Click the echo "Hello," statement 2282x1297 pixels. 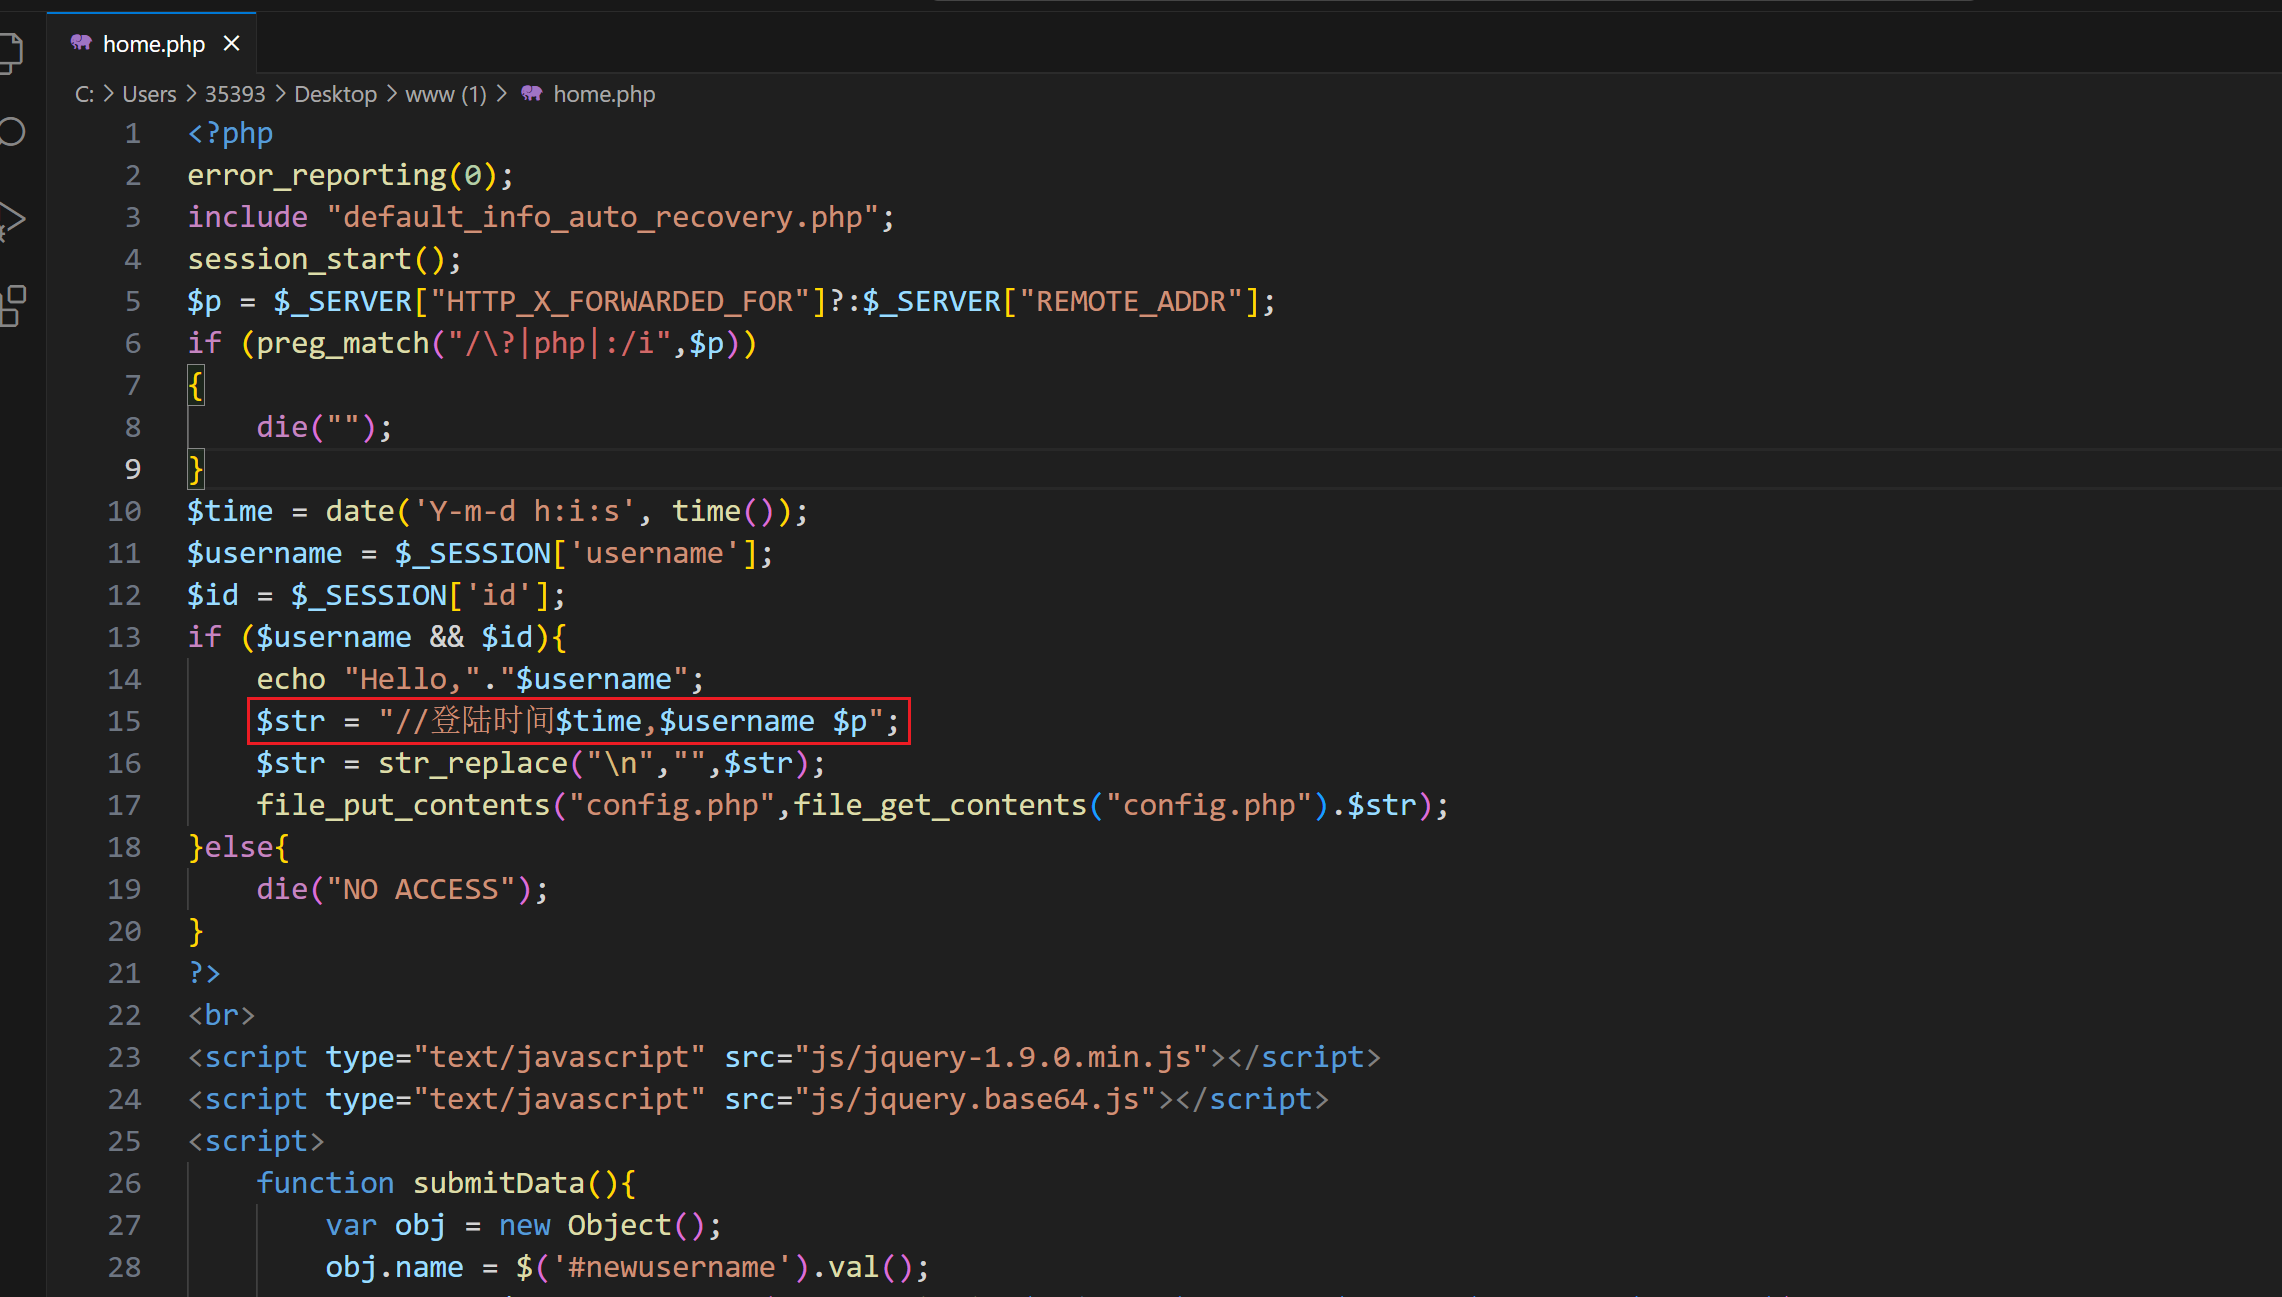[x=480, y=679]
